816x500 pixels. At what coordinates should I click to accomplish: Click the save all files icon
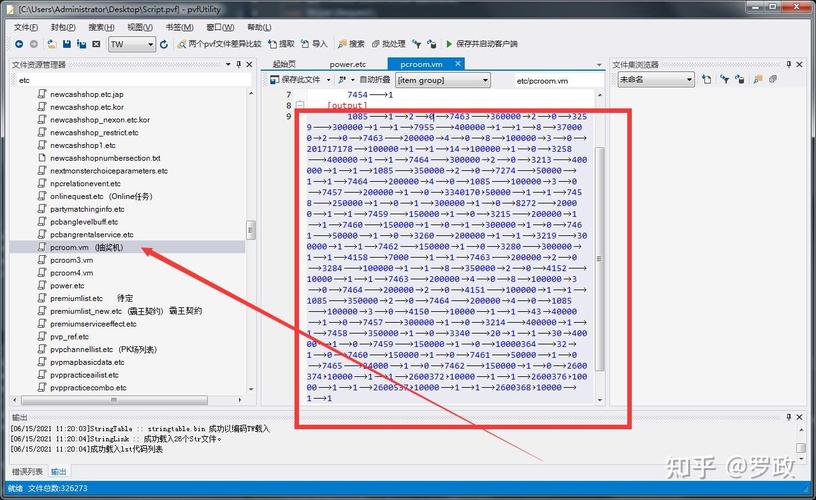coord(82,44)
